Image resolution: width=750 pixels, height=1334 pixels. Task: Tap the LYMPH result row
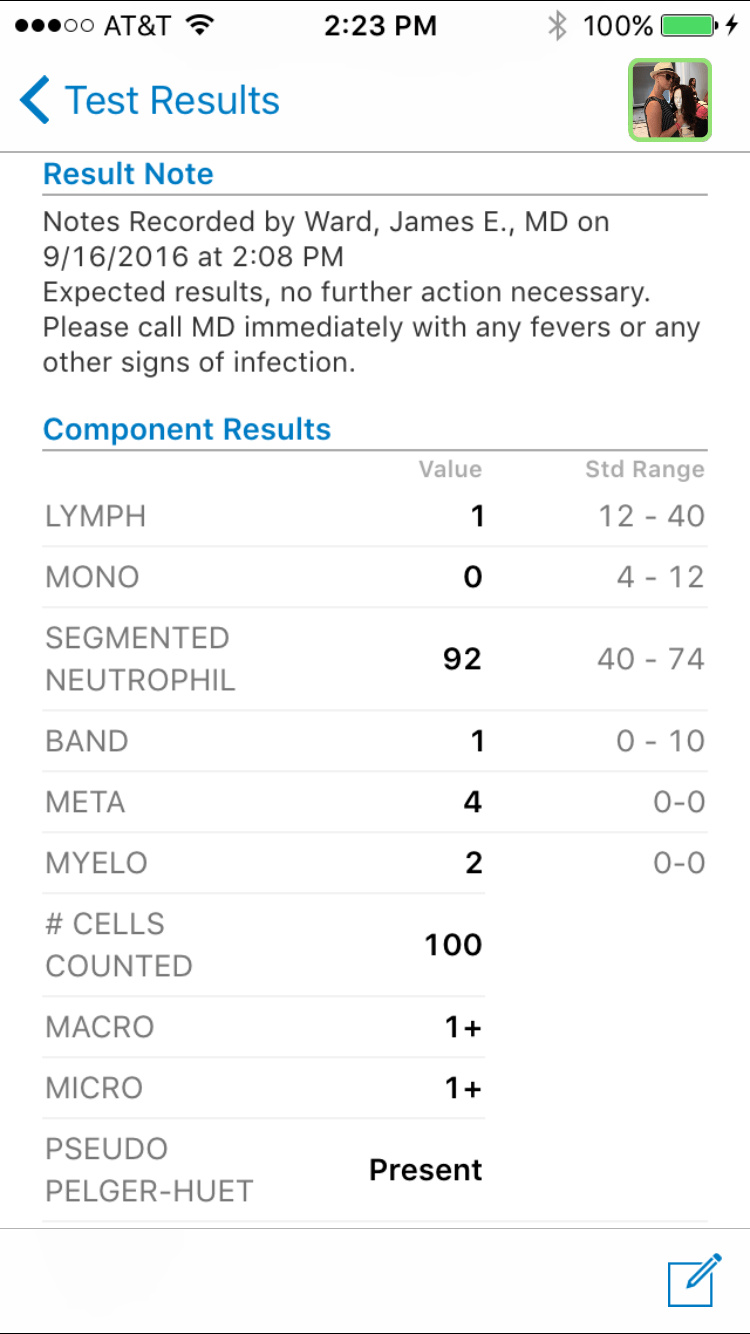click(374, 517)
